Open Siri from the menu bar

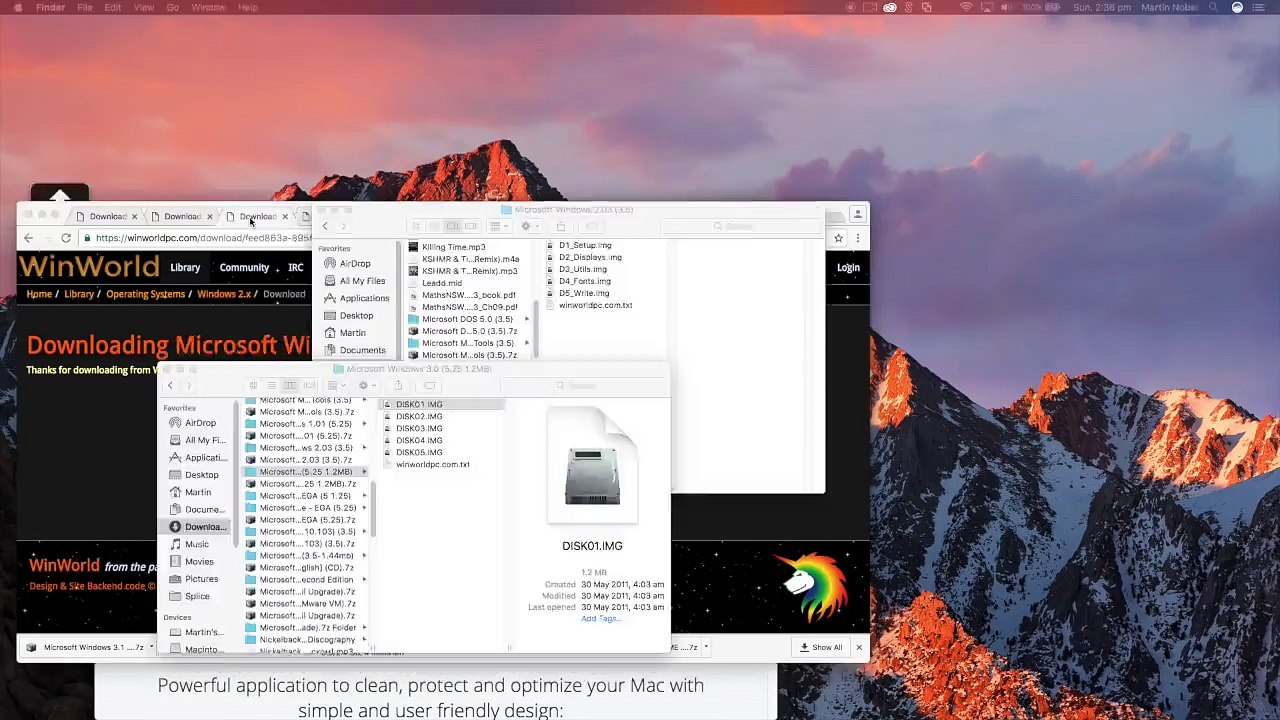click(x=1237, y=7)
